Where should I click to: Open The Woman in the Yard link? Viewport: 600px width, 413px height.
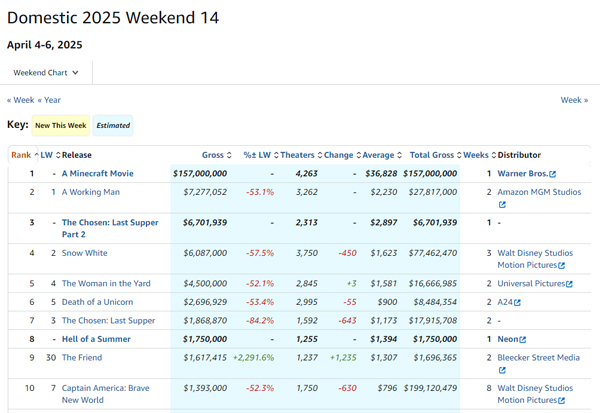(x=106, y=284)
